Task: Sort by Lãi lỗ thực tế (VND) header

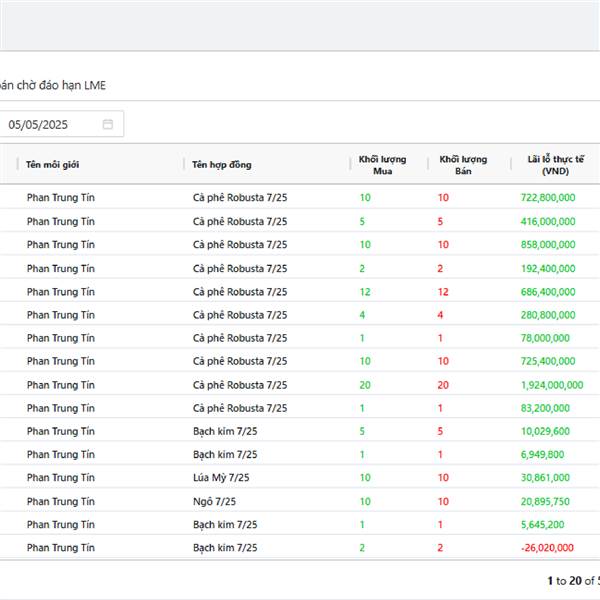Action: (x=555, y=165)
